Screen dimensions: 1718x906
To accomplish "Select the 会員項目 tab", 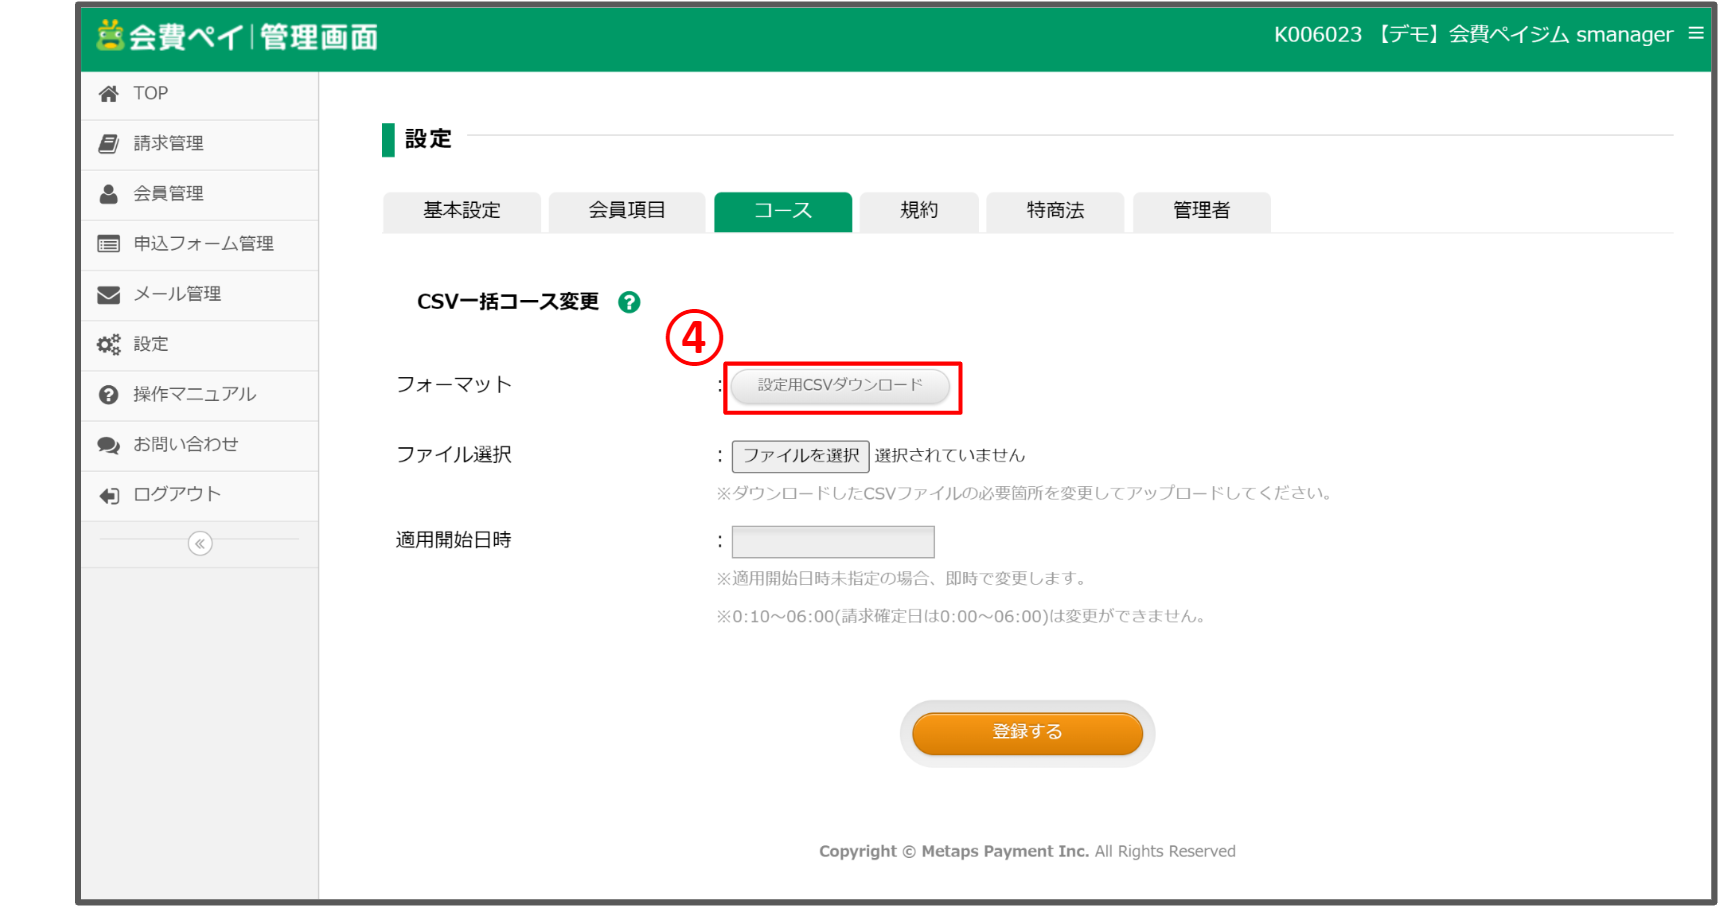I will pos(627,211).
